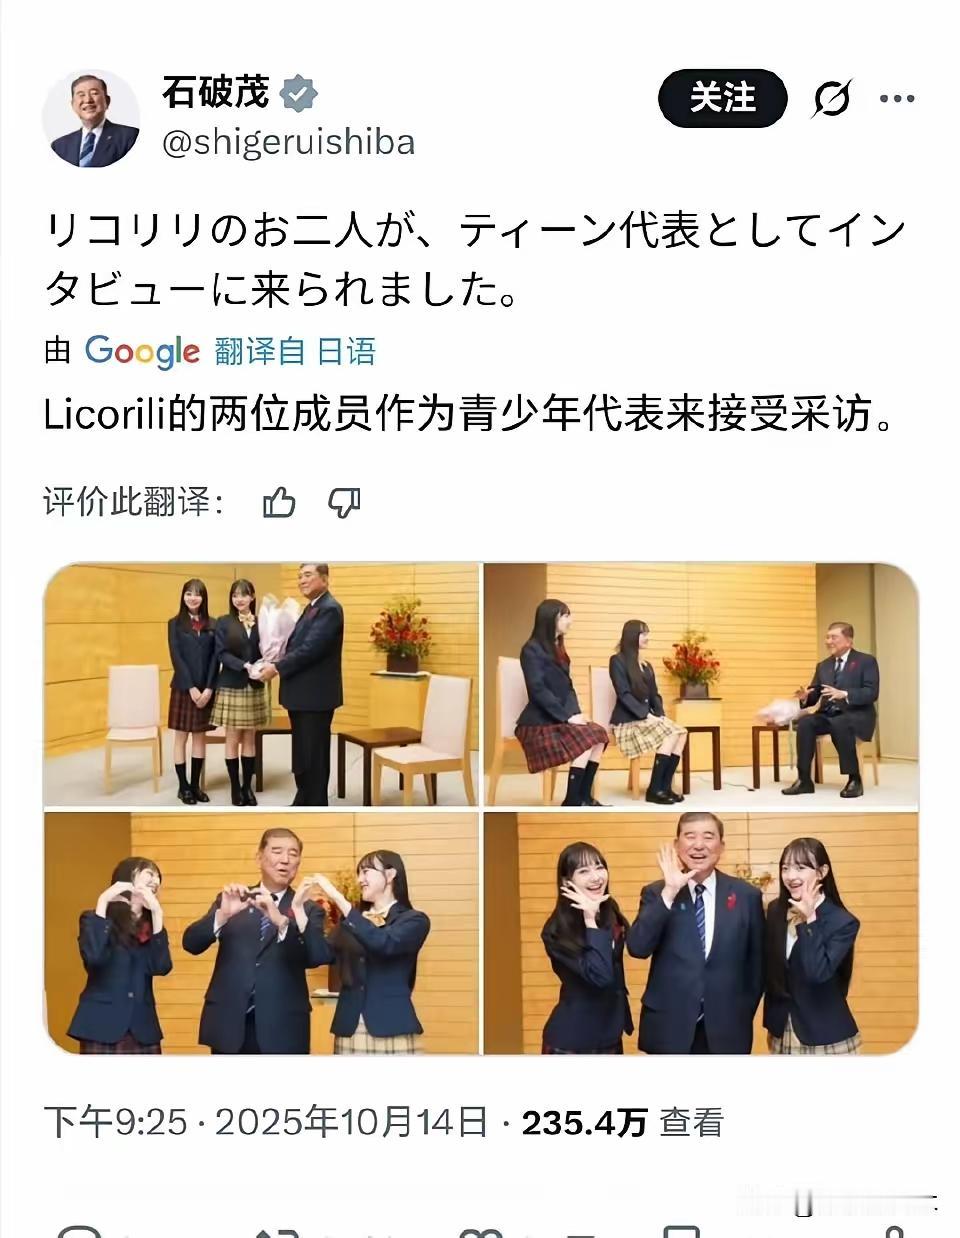Rate translation with thumbs down
This screenshot has height=1238, width=960.
[x=344, y=502]
